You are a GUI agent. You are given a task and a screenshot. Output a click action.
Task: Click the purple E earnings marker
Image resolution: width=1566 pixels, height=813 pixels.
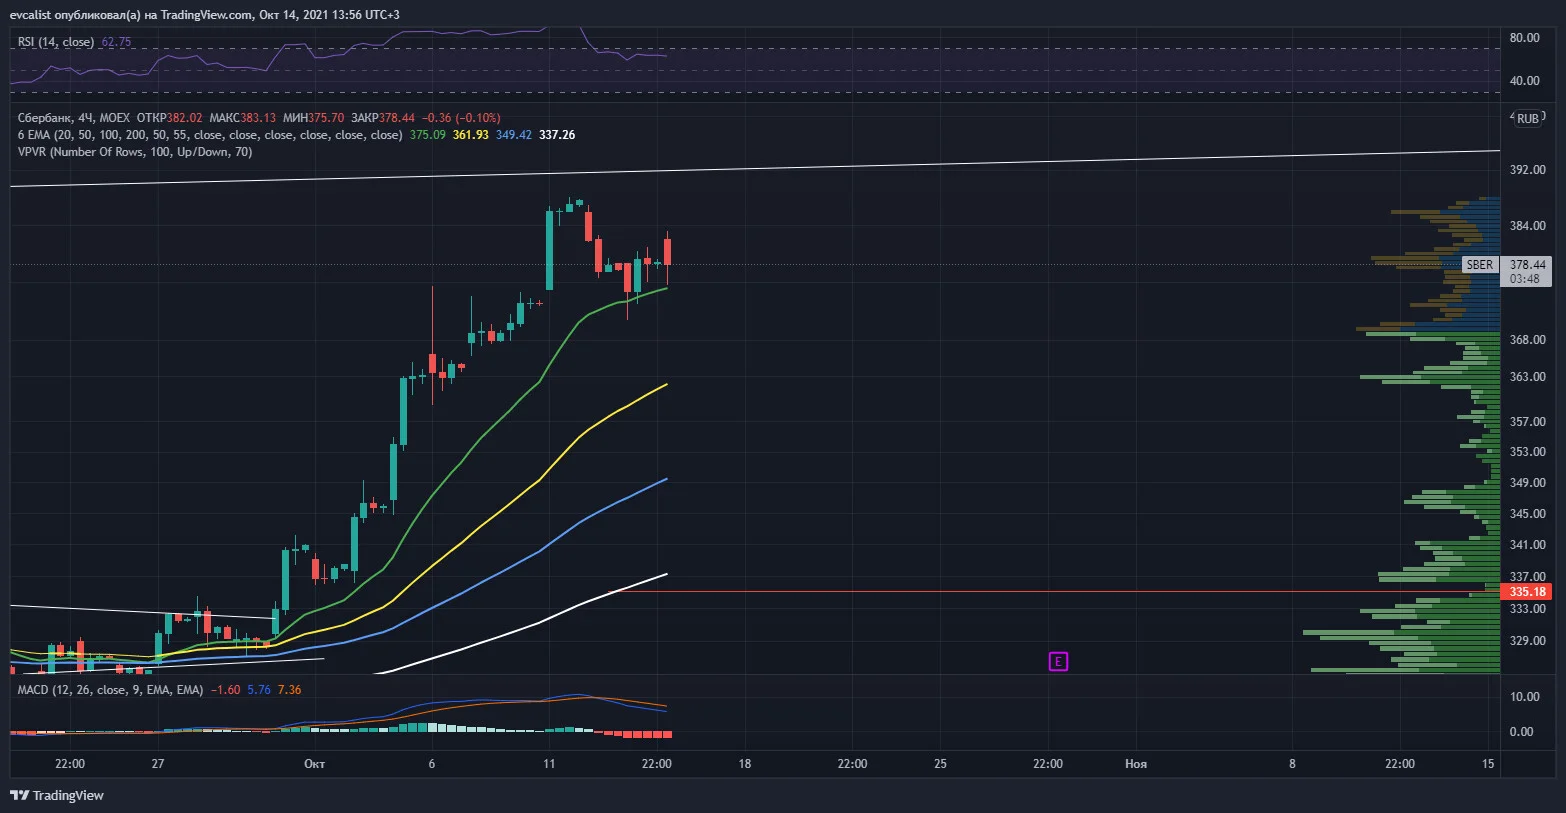coord(1058,661)
